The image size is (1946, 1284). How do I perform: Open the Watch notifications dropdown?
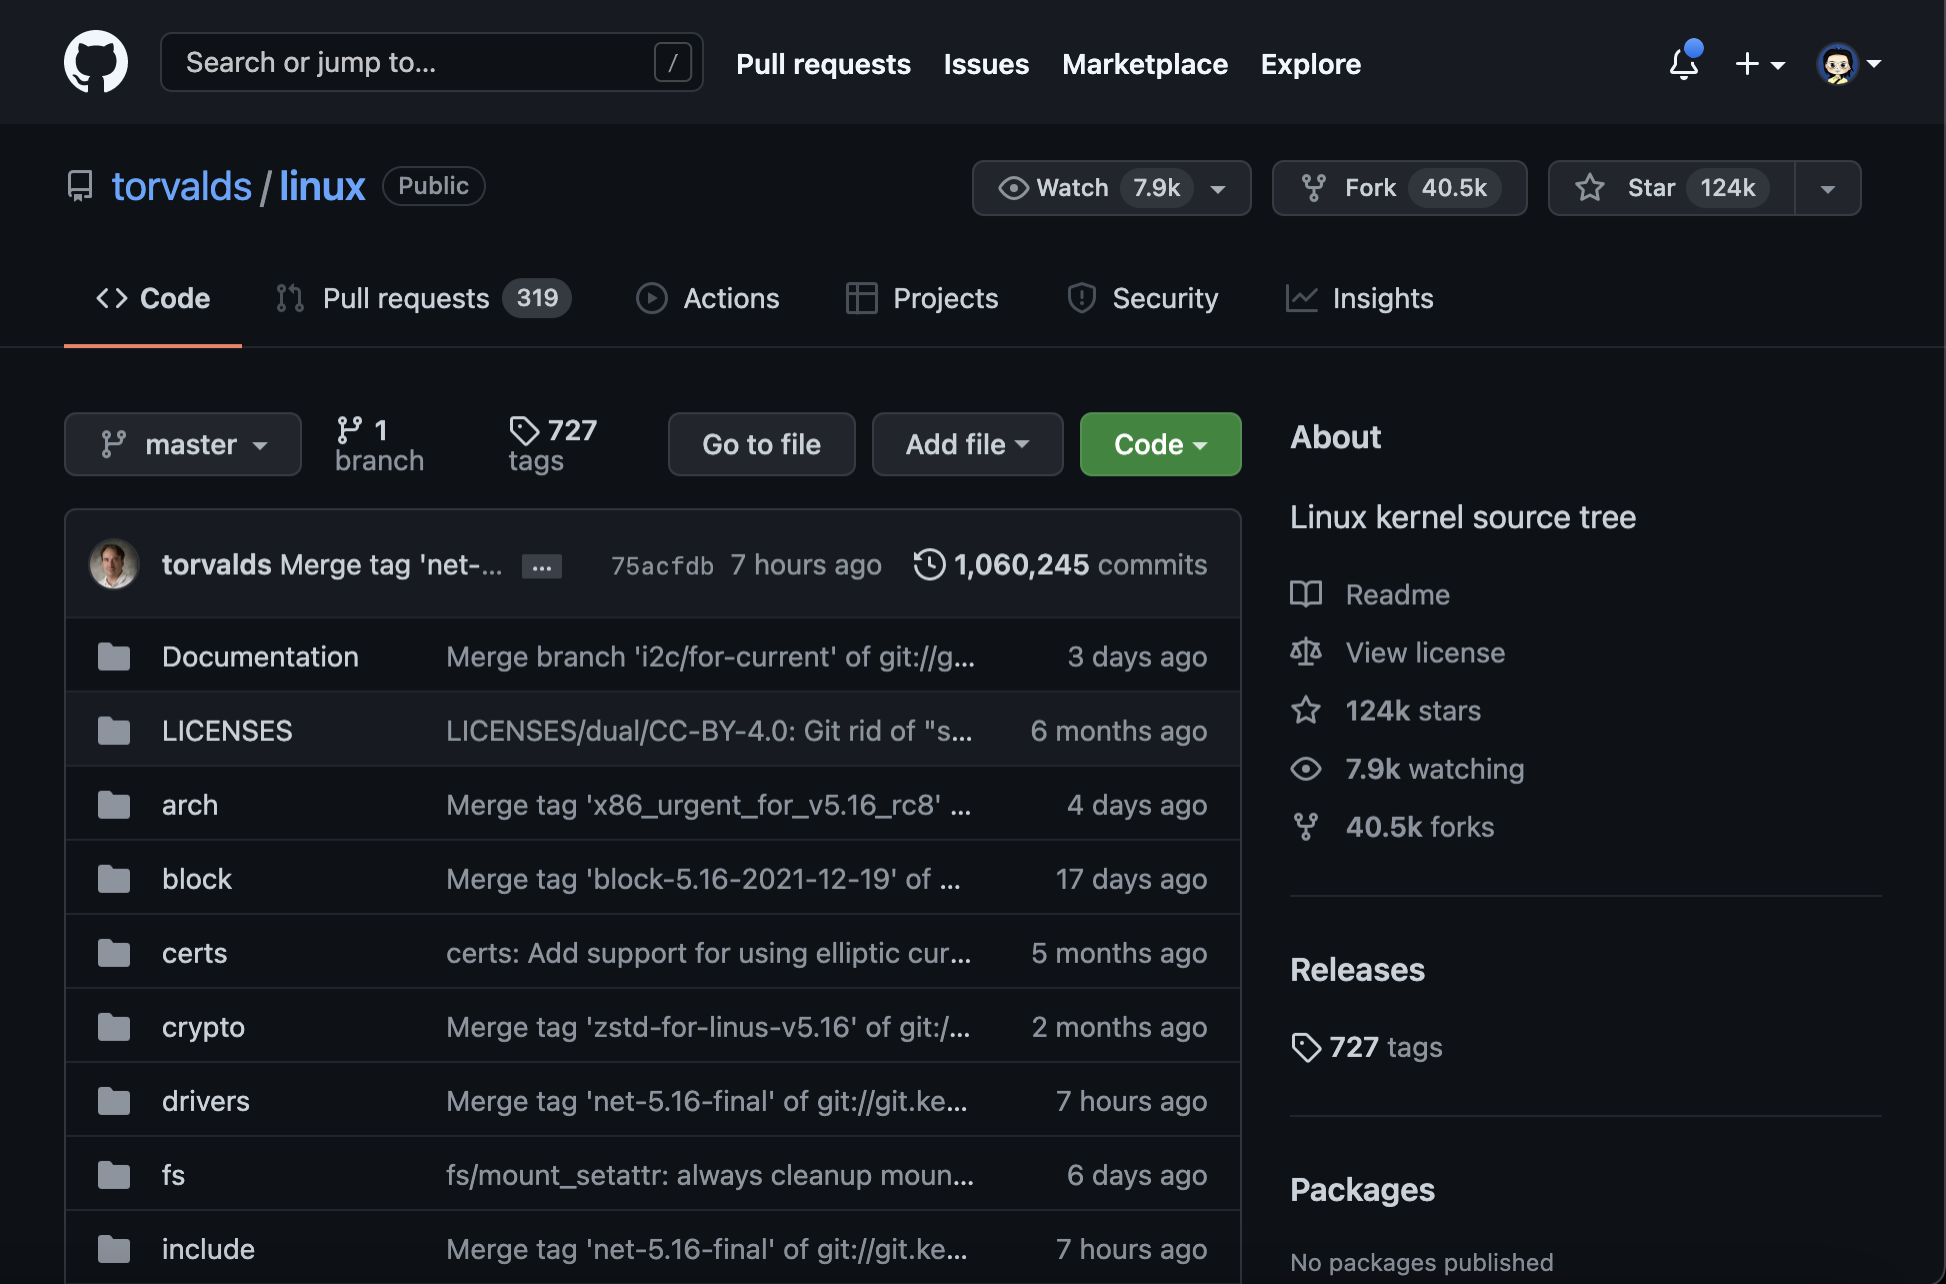coord(1111,188)
